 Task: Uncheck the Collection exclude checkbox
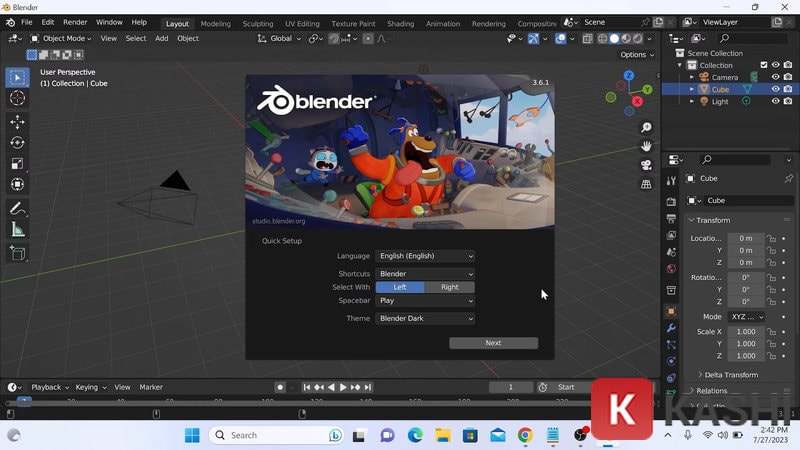pos(764,65)
